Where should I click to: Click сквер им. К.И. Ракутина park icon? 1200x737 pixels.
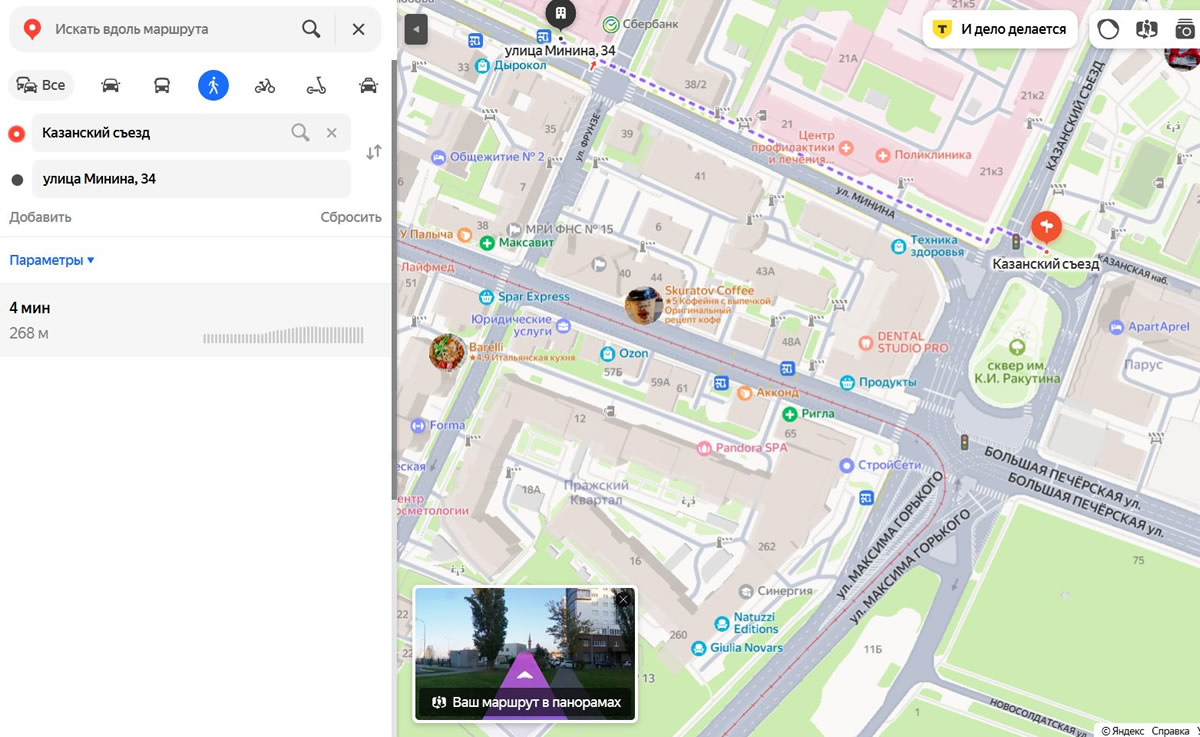1017,348
